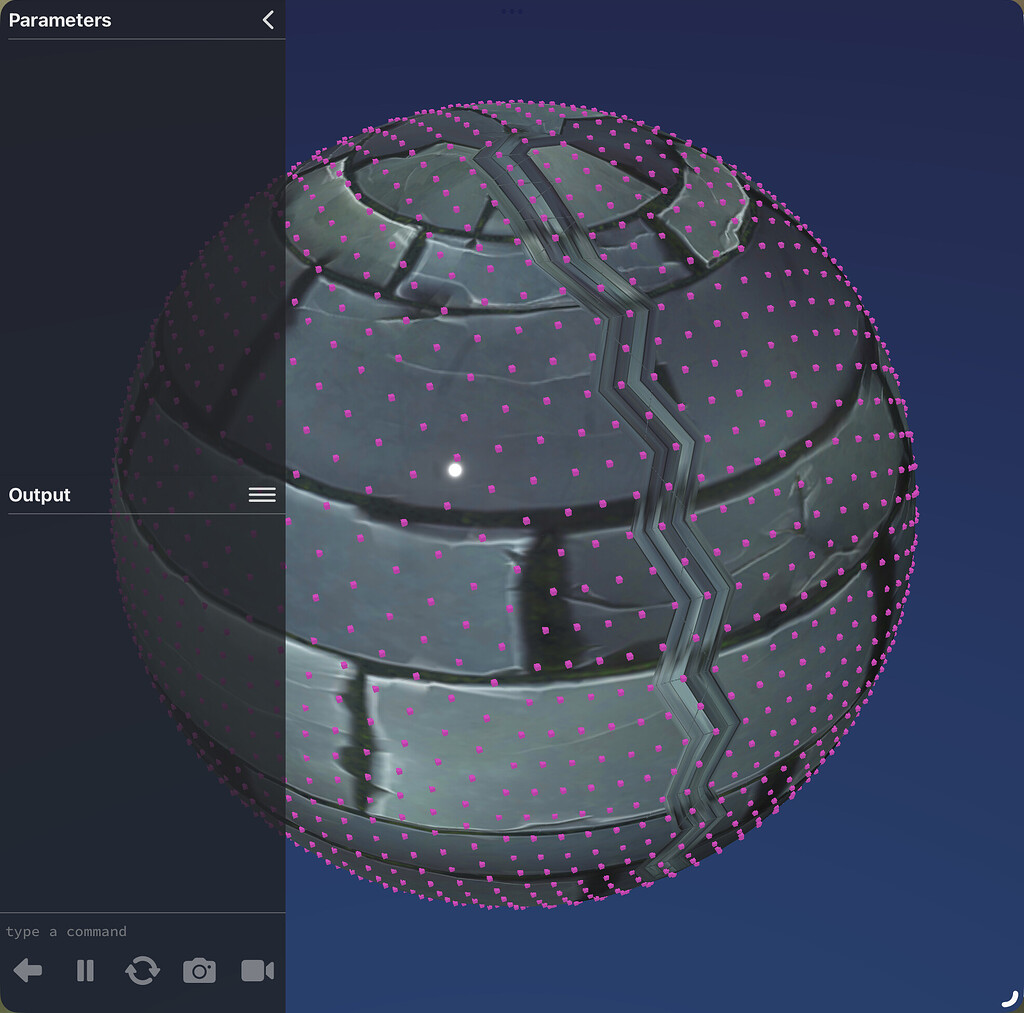Select the Output panel header
The image size is (1024, 1013).
pyautogui.click(x=39, y=494)
